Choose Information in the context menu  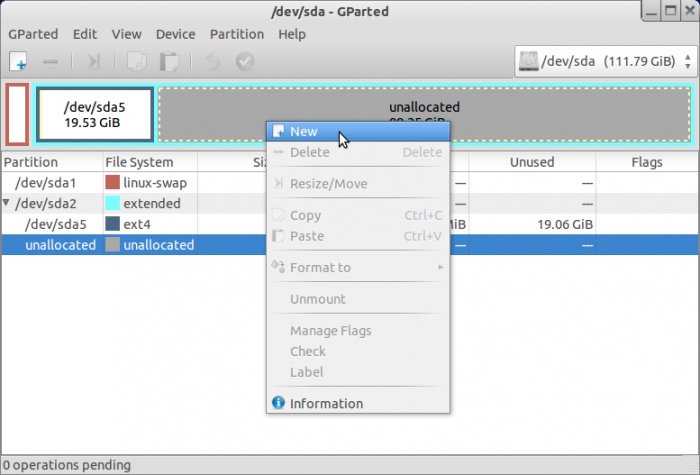pyautogui.click(x=358, y=404)
